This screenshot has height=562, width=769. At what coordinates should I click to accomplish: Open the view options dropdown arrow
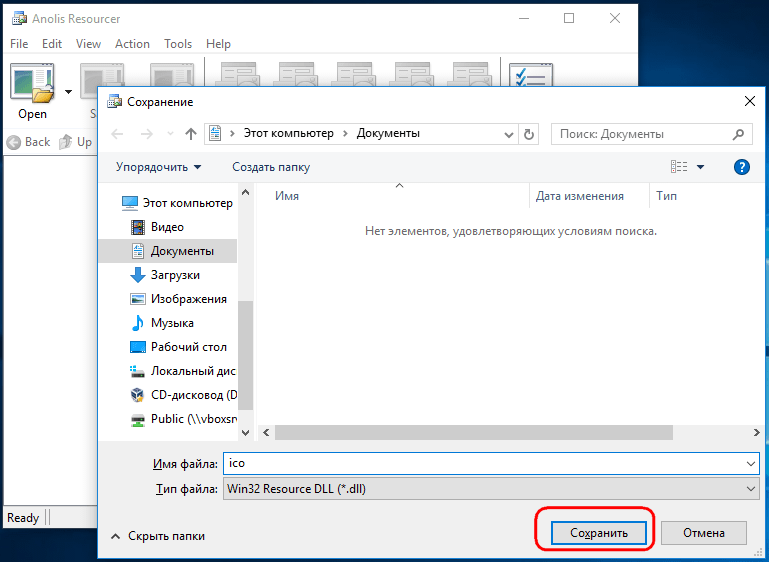coord(700,167)
